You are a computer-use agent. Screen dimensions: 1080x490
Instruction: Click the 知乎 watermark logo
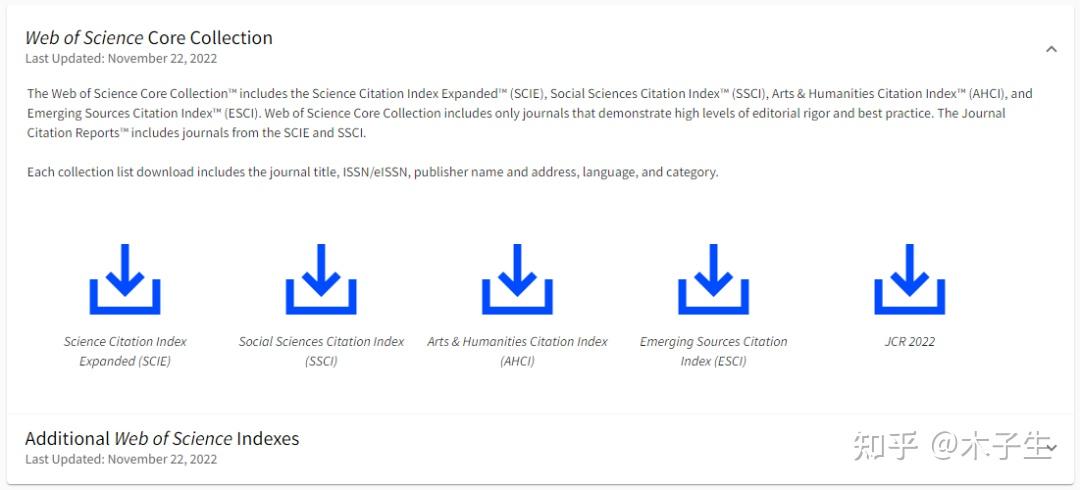[x=885, y=446]
